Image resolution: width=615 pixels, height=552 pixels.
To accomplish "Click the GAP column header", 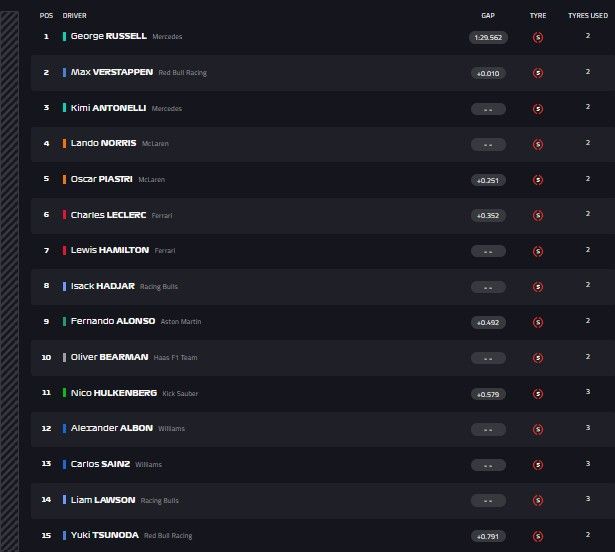I will click(488, 16).
